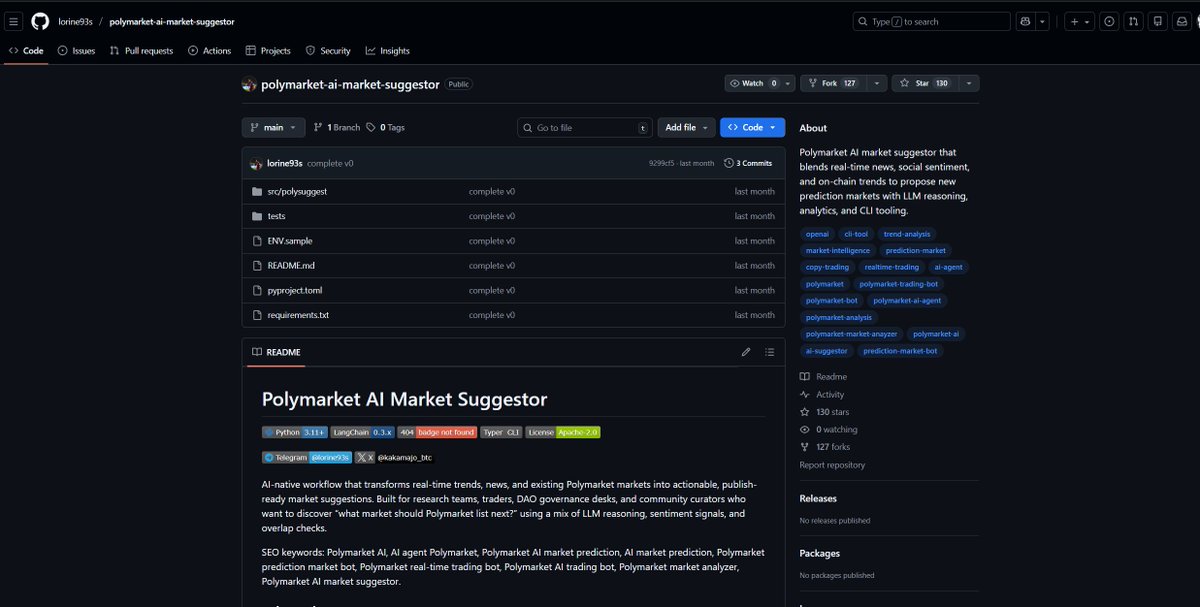Click the Python 3.11+ badge
Viewport: 1200px width, 607px height.
[294, 432]
